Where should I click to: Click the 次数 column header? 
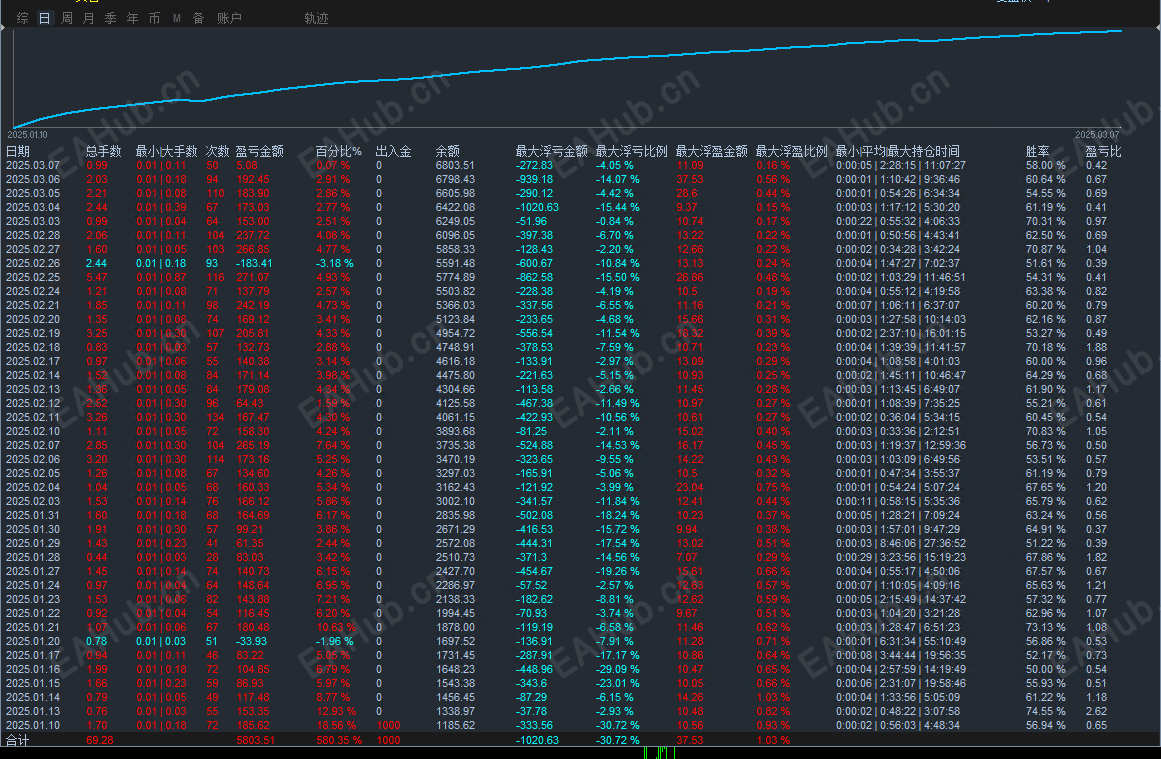pyautogui.click(x=218, y=151)
